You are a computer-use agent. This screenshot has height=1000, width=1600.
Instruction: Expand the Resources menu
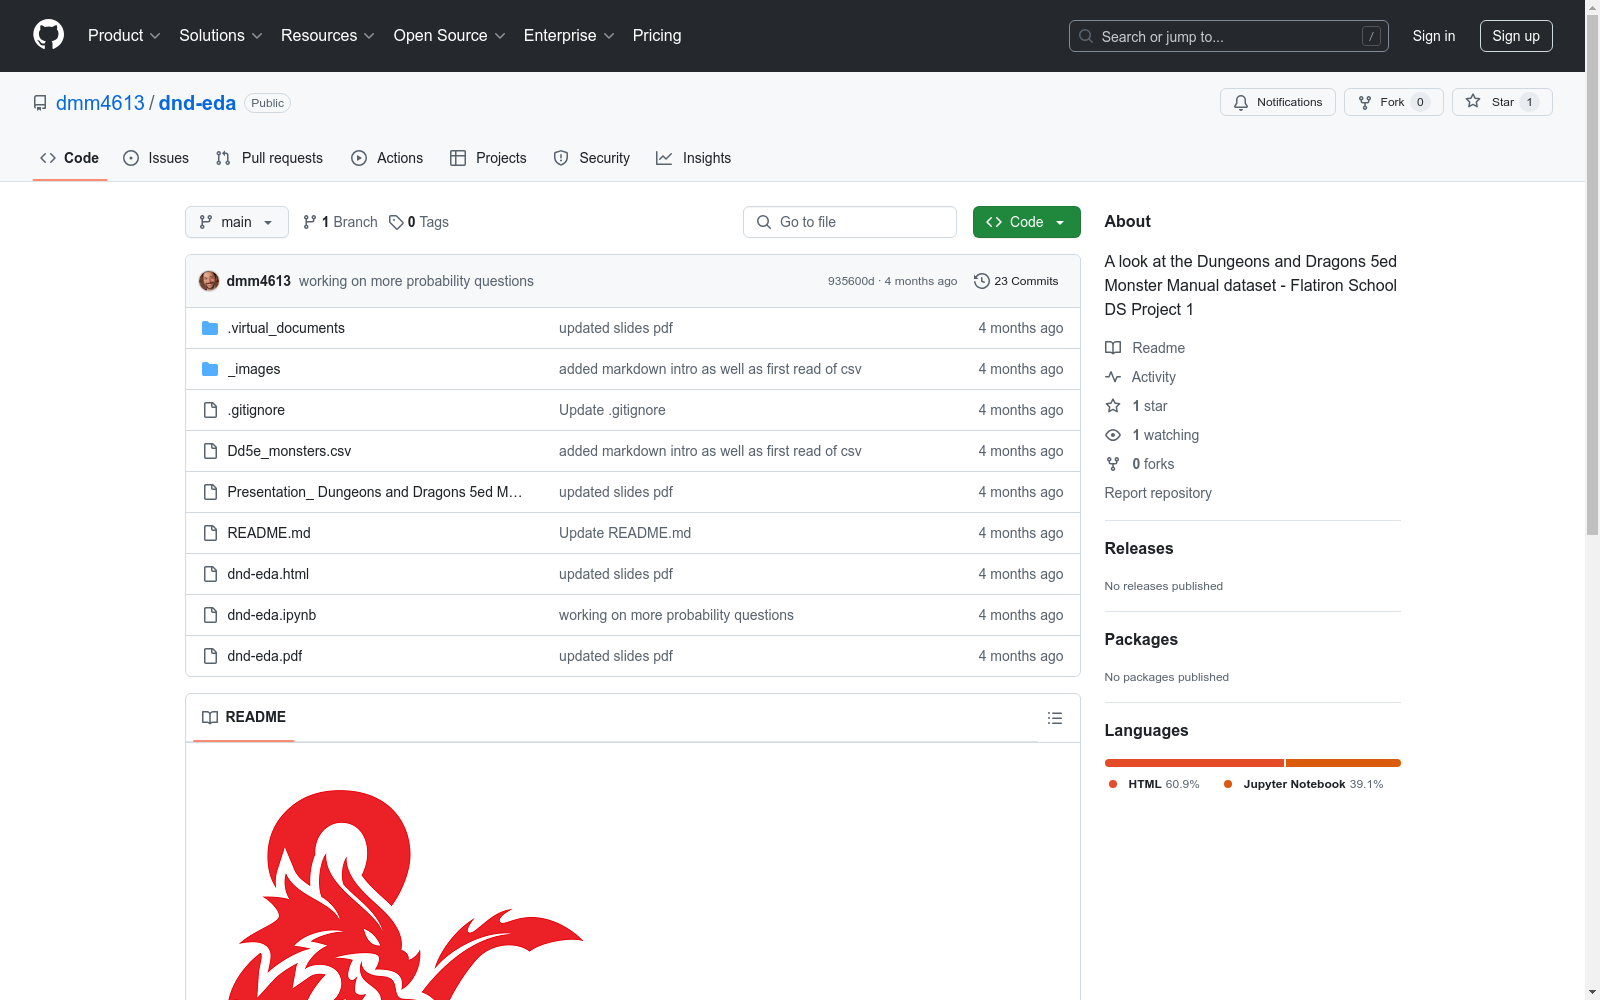pos(328,36)
